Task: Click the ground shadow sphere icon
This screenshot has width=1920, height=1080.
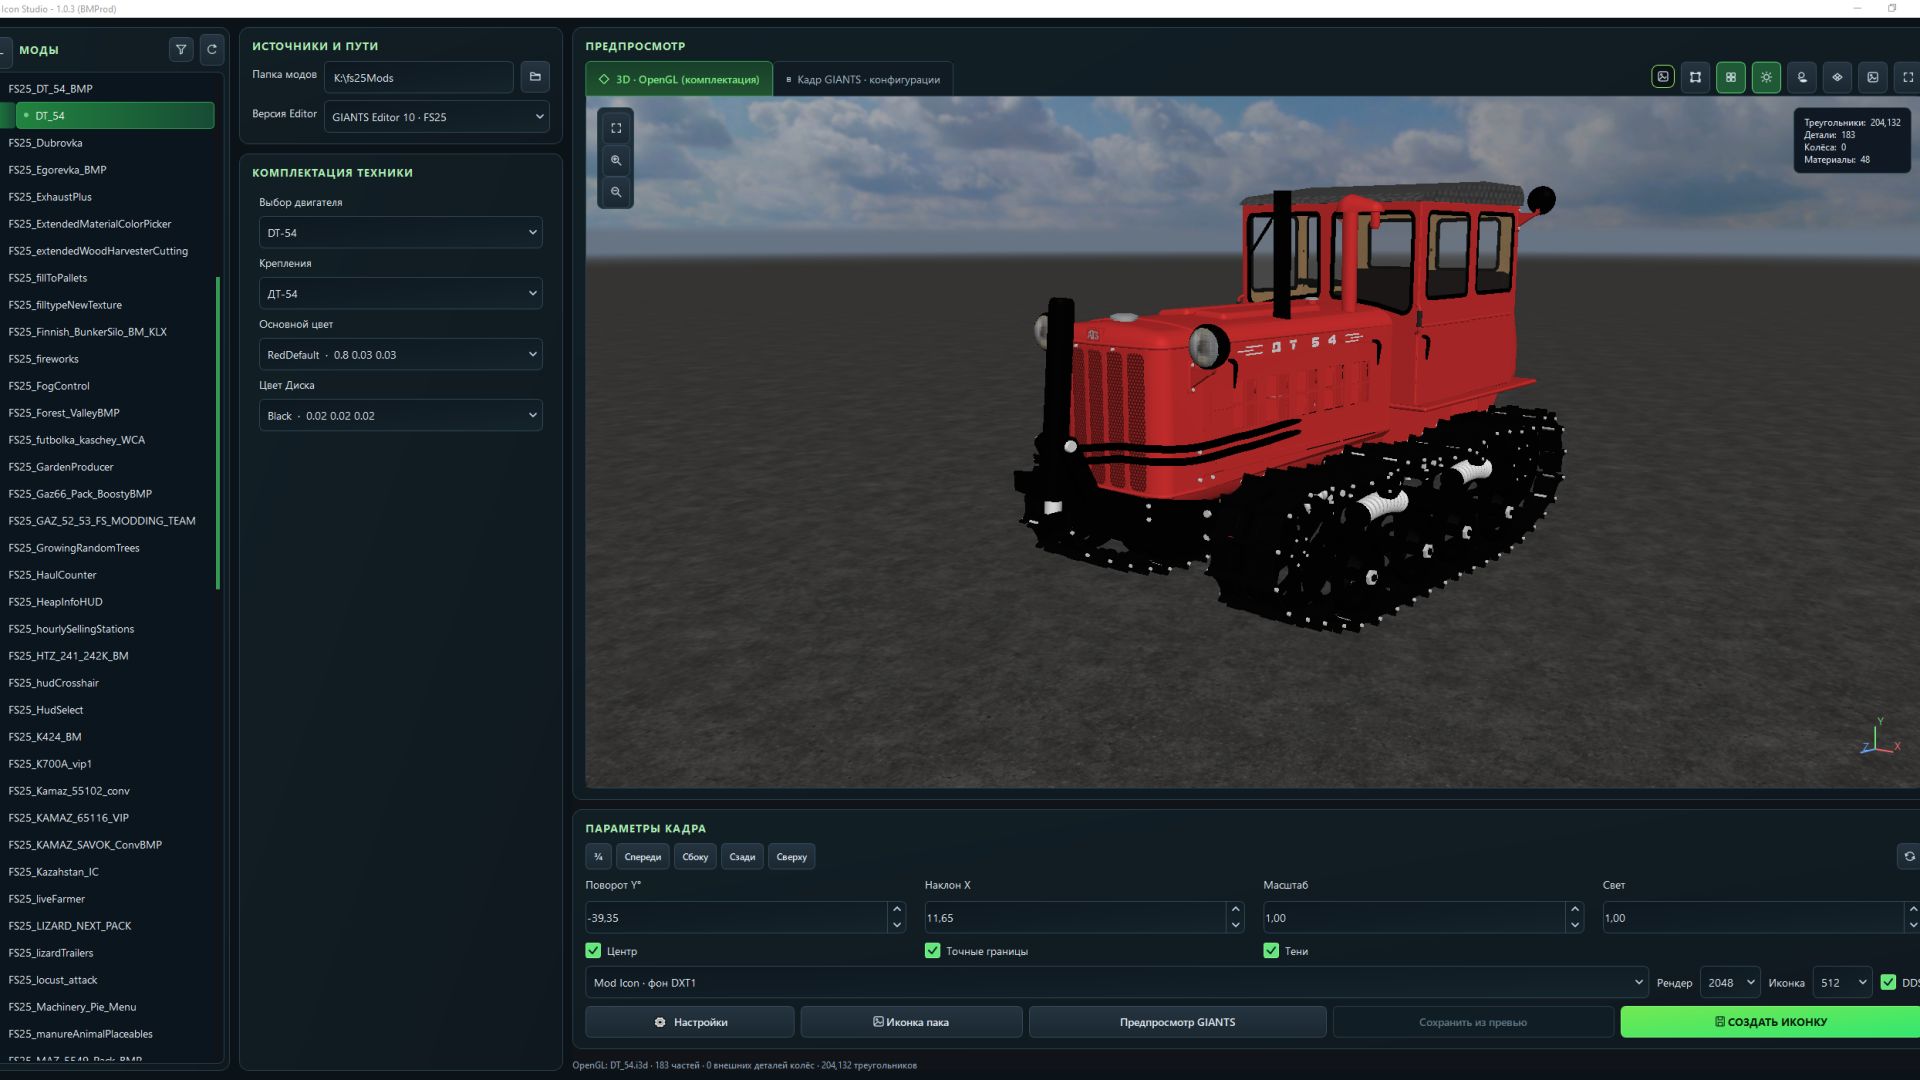Action: [x=1802, y=77]
